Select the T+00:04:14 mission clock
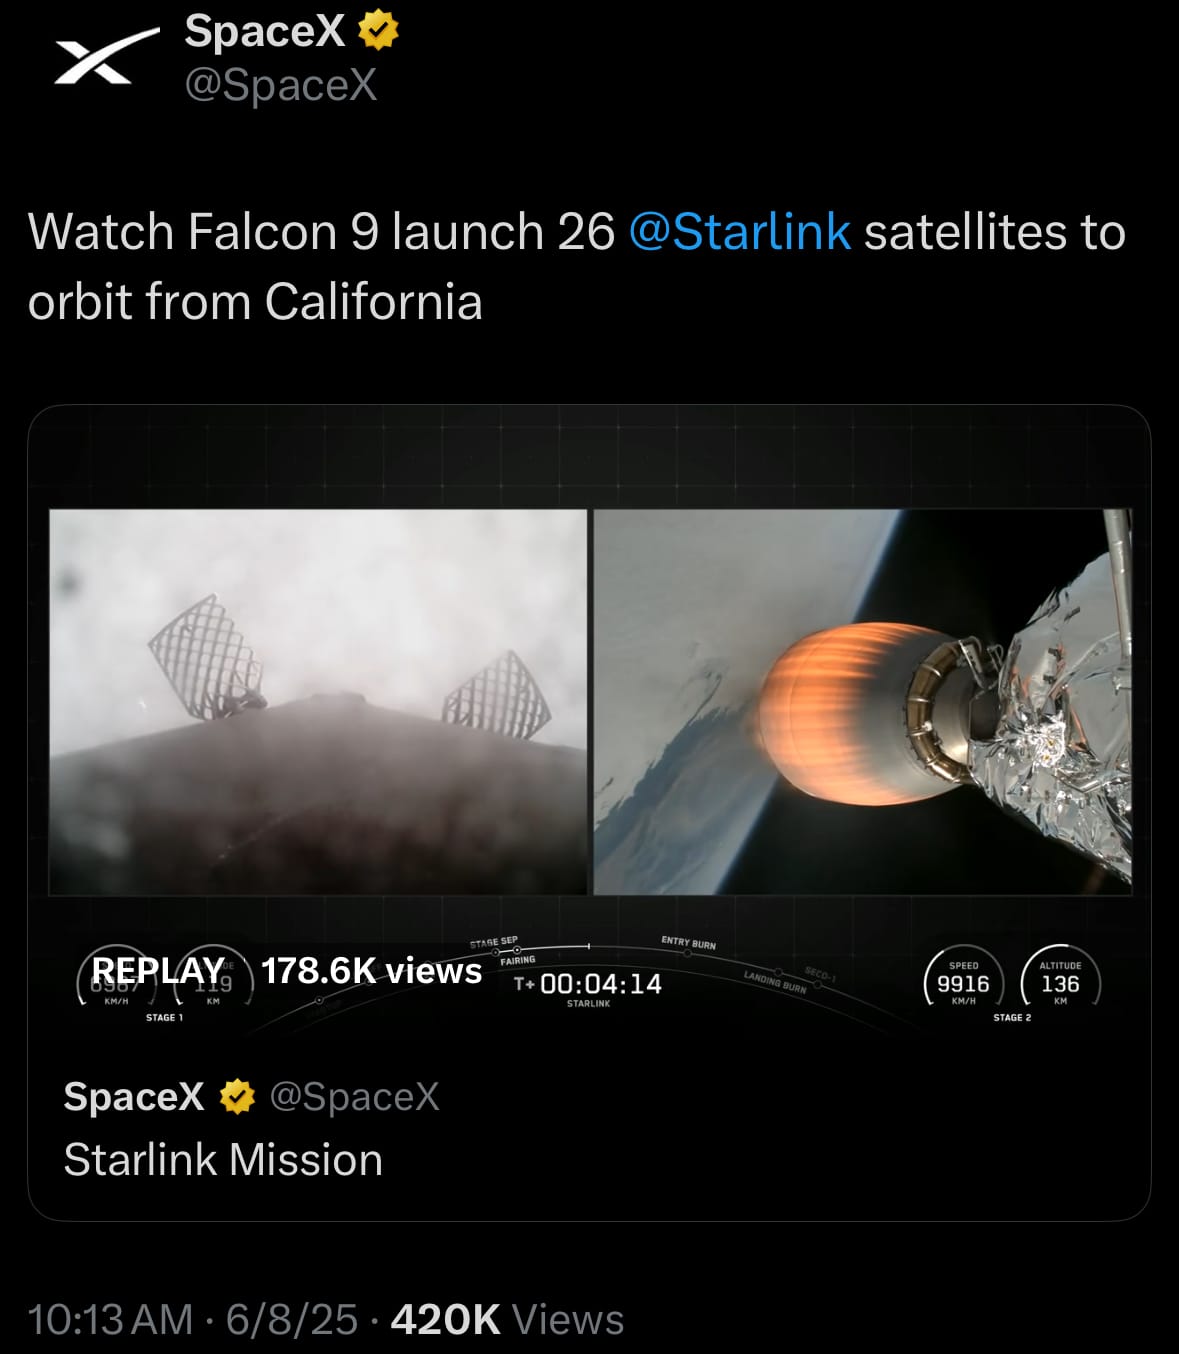Screen dimensions: 1179x1354 point(588,984)
